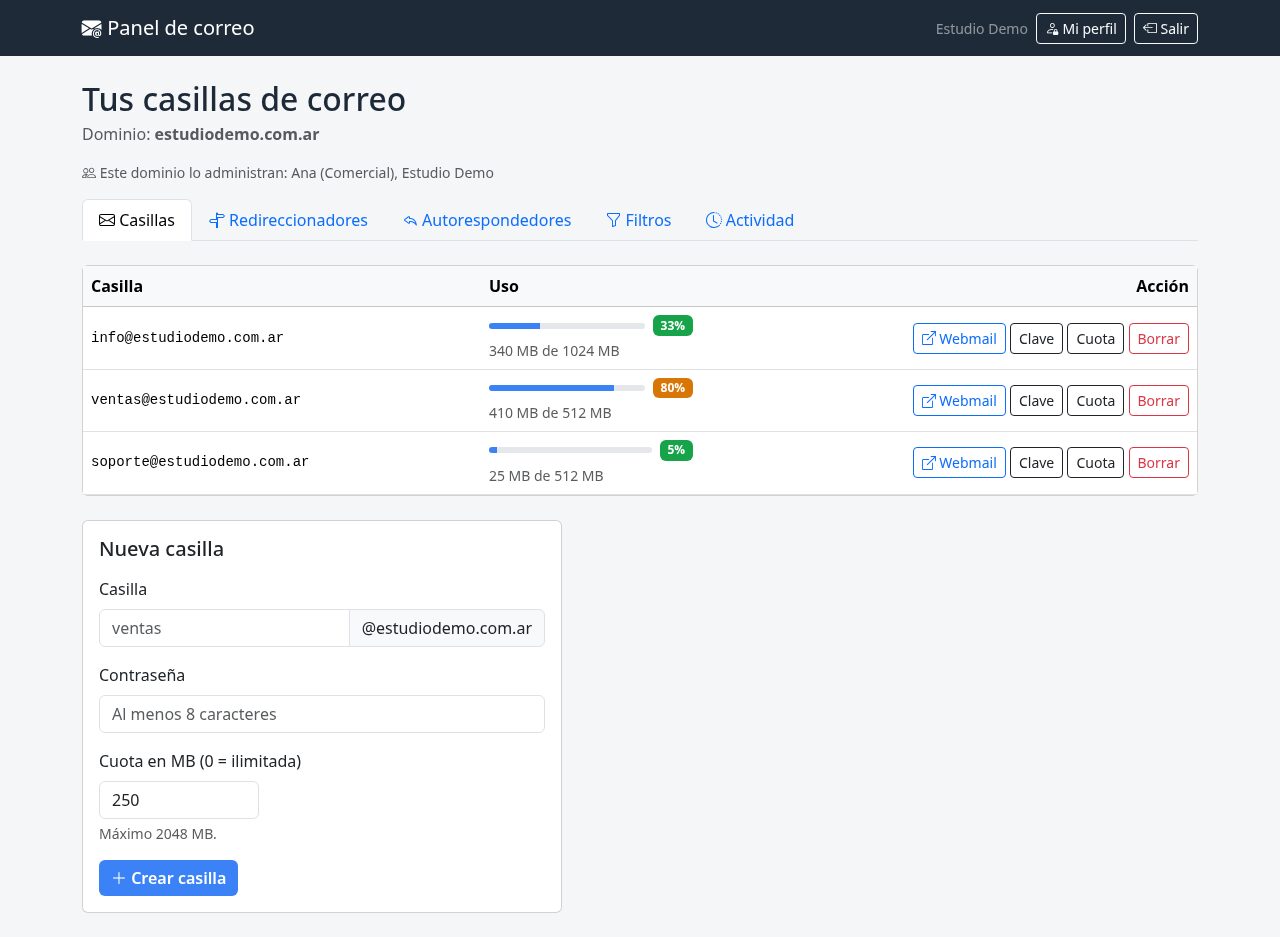Change Clave for soporte@estudiodemo.com.ar
The height and width of the screenshot is (937, 1280).
(x=1036, y=463)
